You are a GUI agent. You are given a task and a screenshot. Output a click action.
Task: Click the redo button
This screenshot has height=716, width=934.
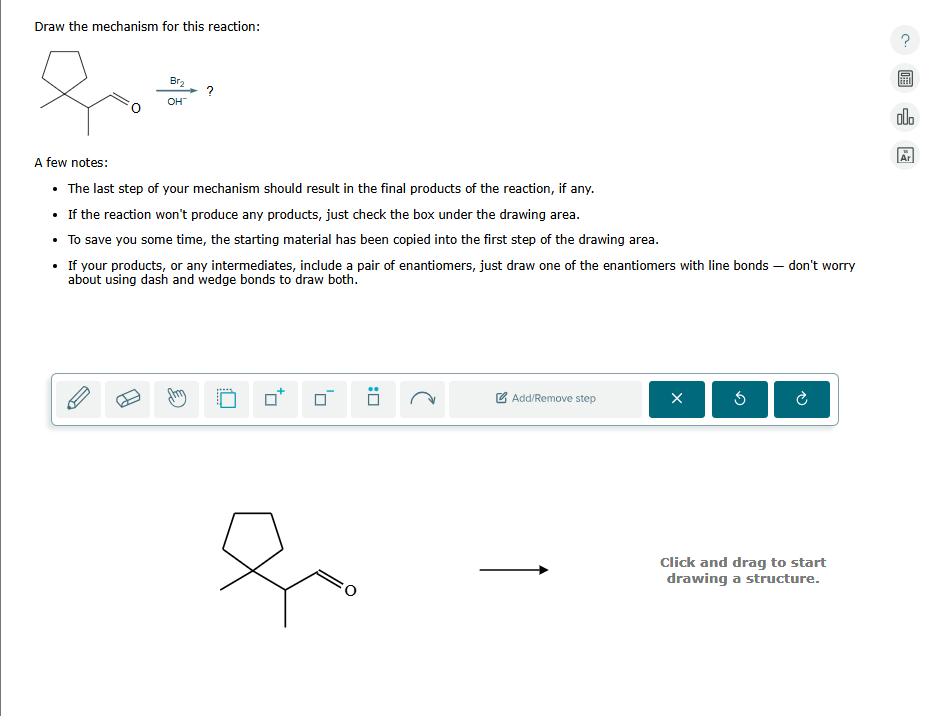click(802, 399)
